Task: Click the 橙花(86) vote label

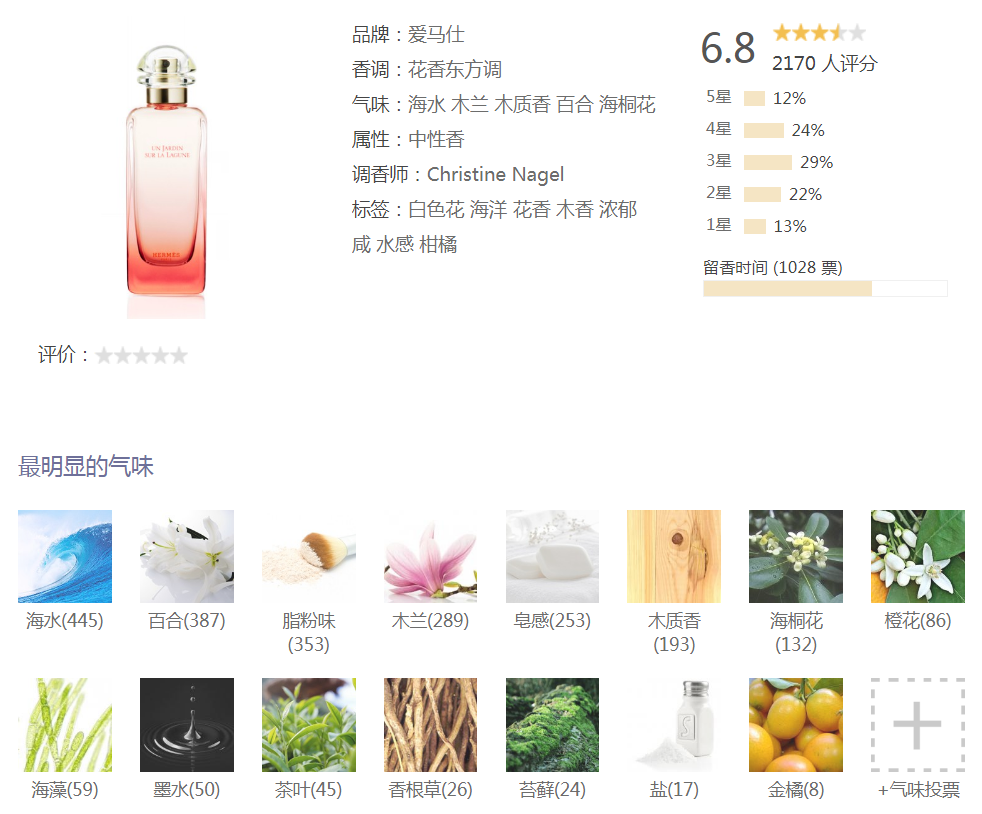Action: click(x=917, y=621)
